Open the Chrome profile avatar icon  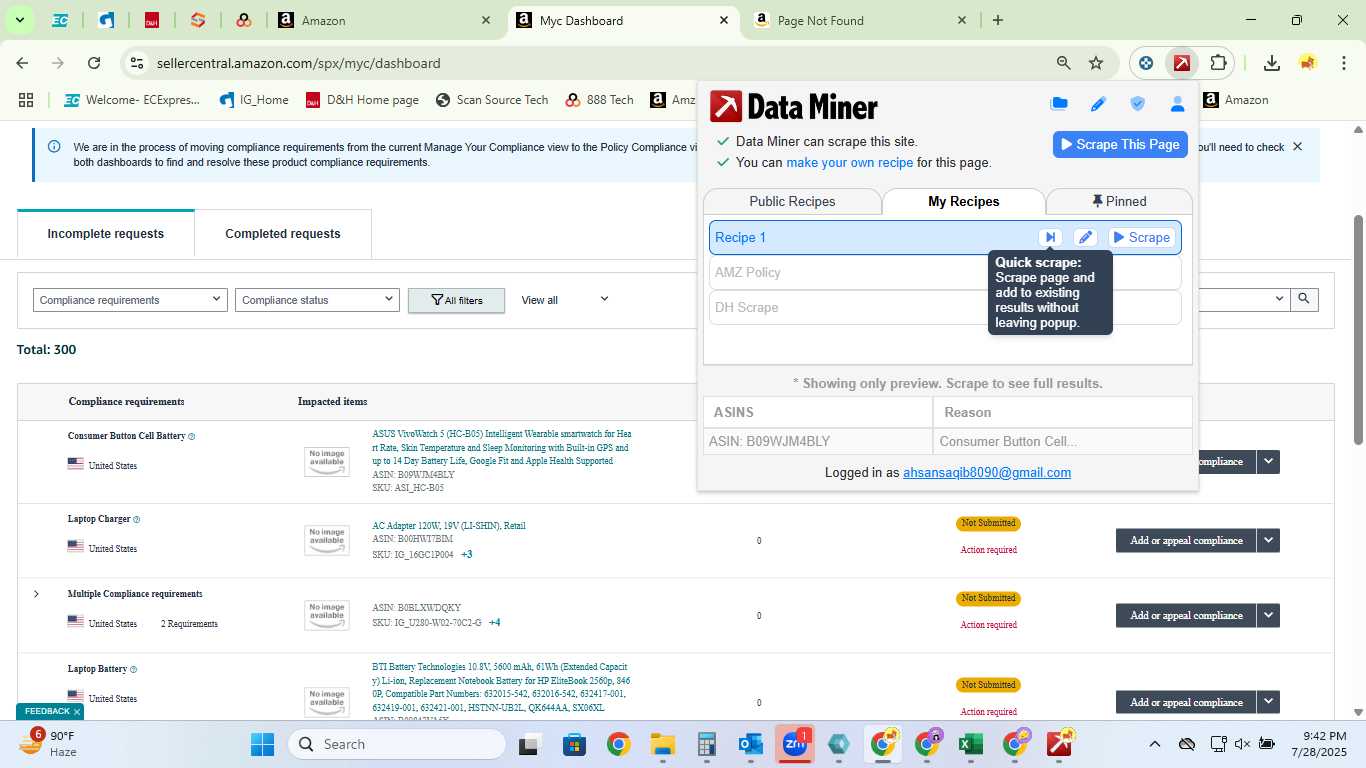[1307, 63]
